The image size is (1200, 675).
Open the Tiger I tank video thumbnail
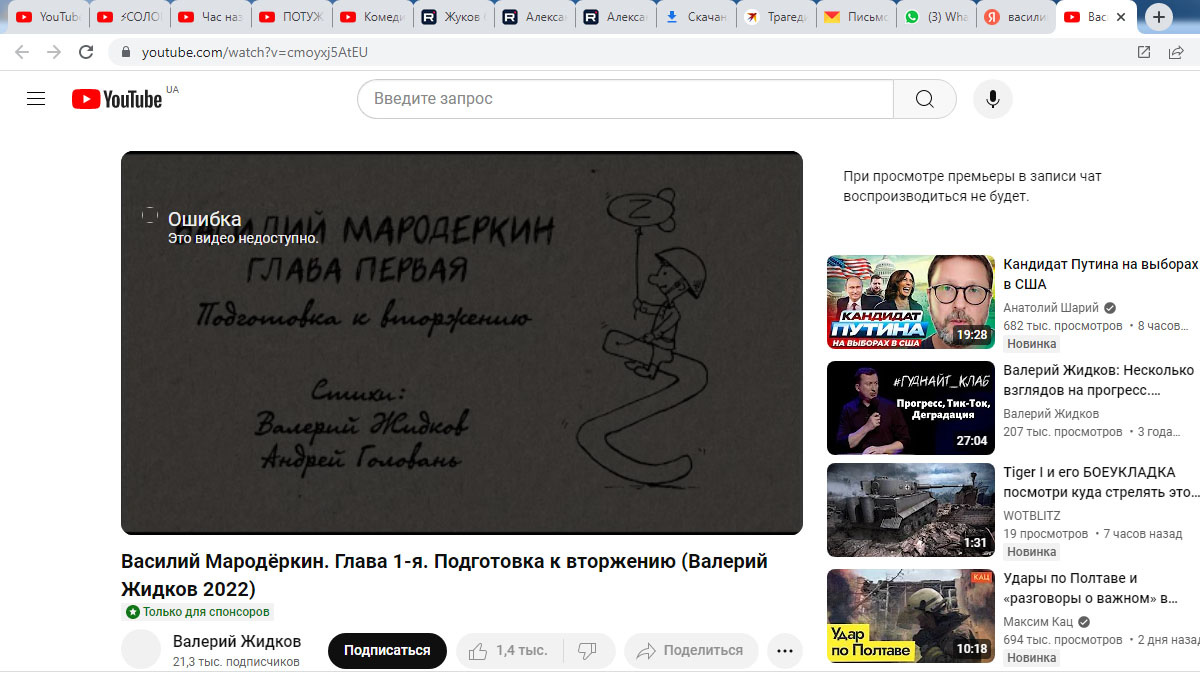911,510
